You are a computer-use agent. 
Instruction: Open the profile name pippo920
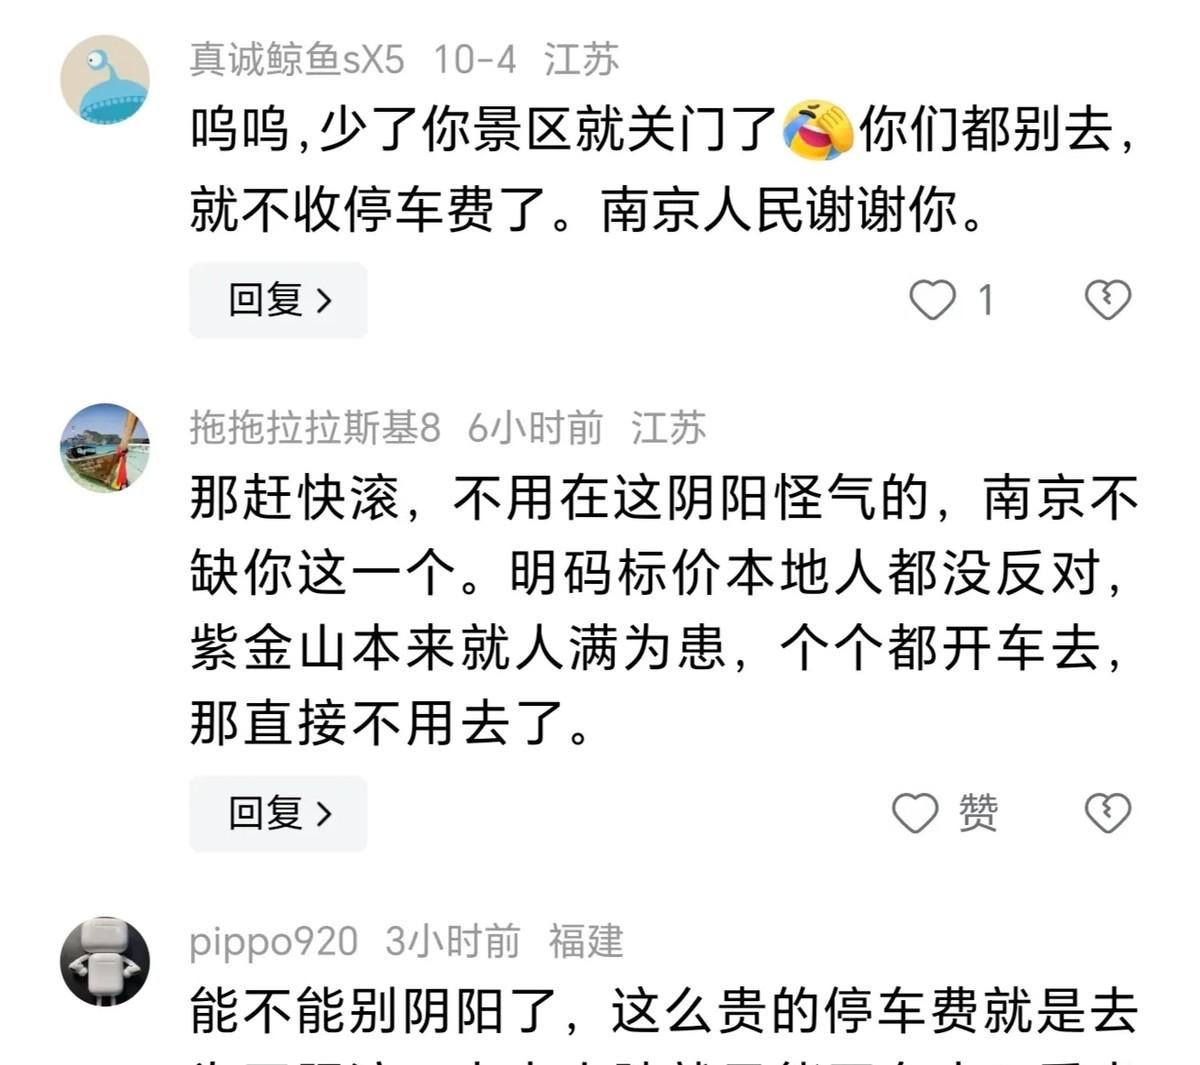[273, 942]
